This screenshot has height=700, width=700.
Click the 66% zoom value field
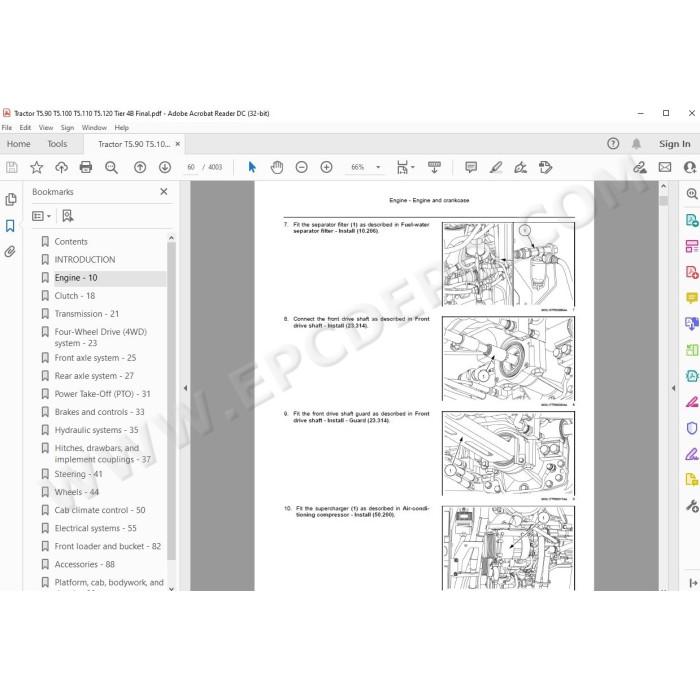click(x=358, y=167)
